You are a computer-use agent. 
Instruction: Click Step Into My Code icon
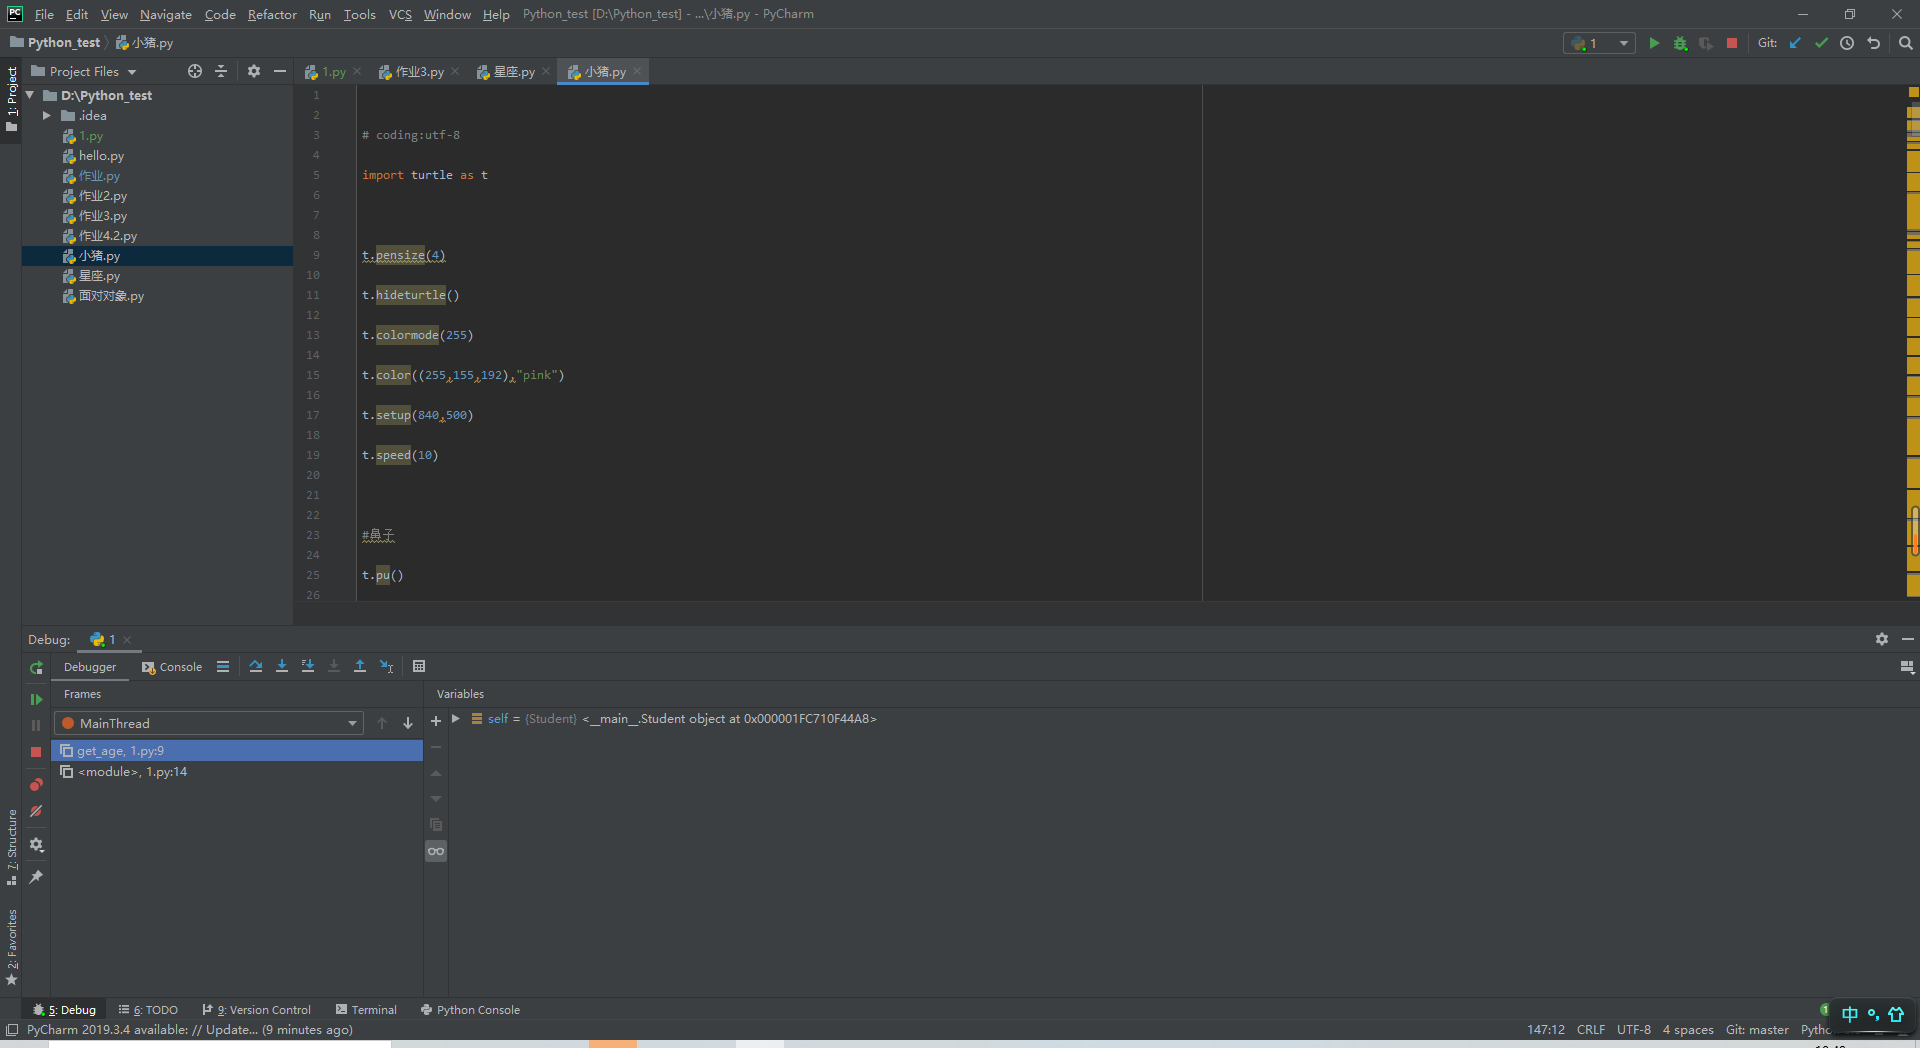[308, 666]
